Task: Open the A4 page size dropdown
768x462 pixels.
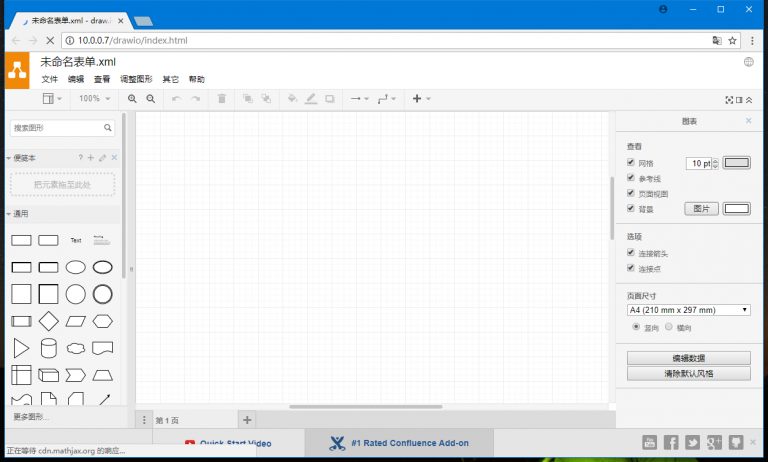Action: [688, 310]
